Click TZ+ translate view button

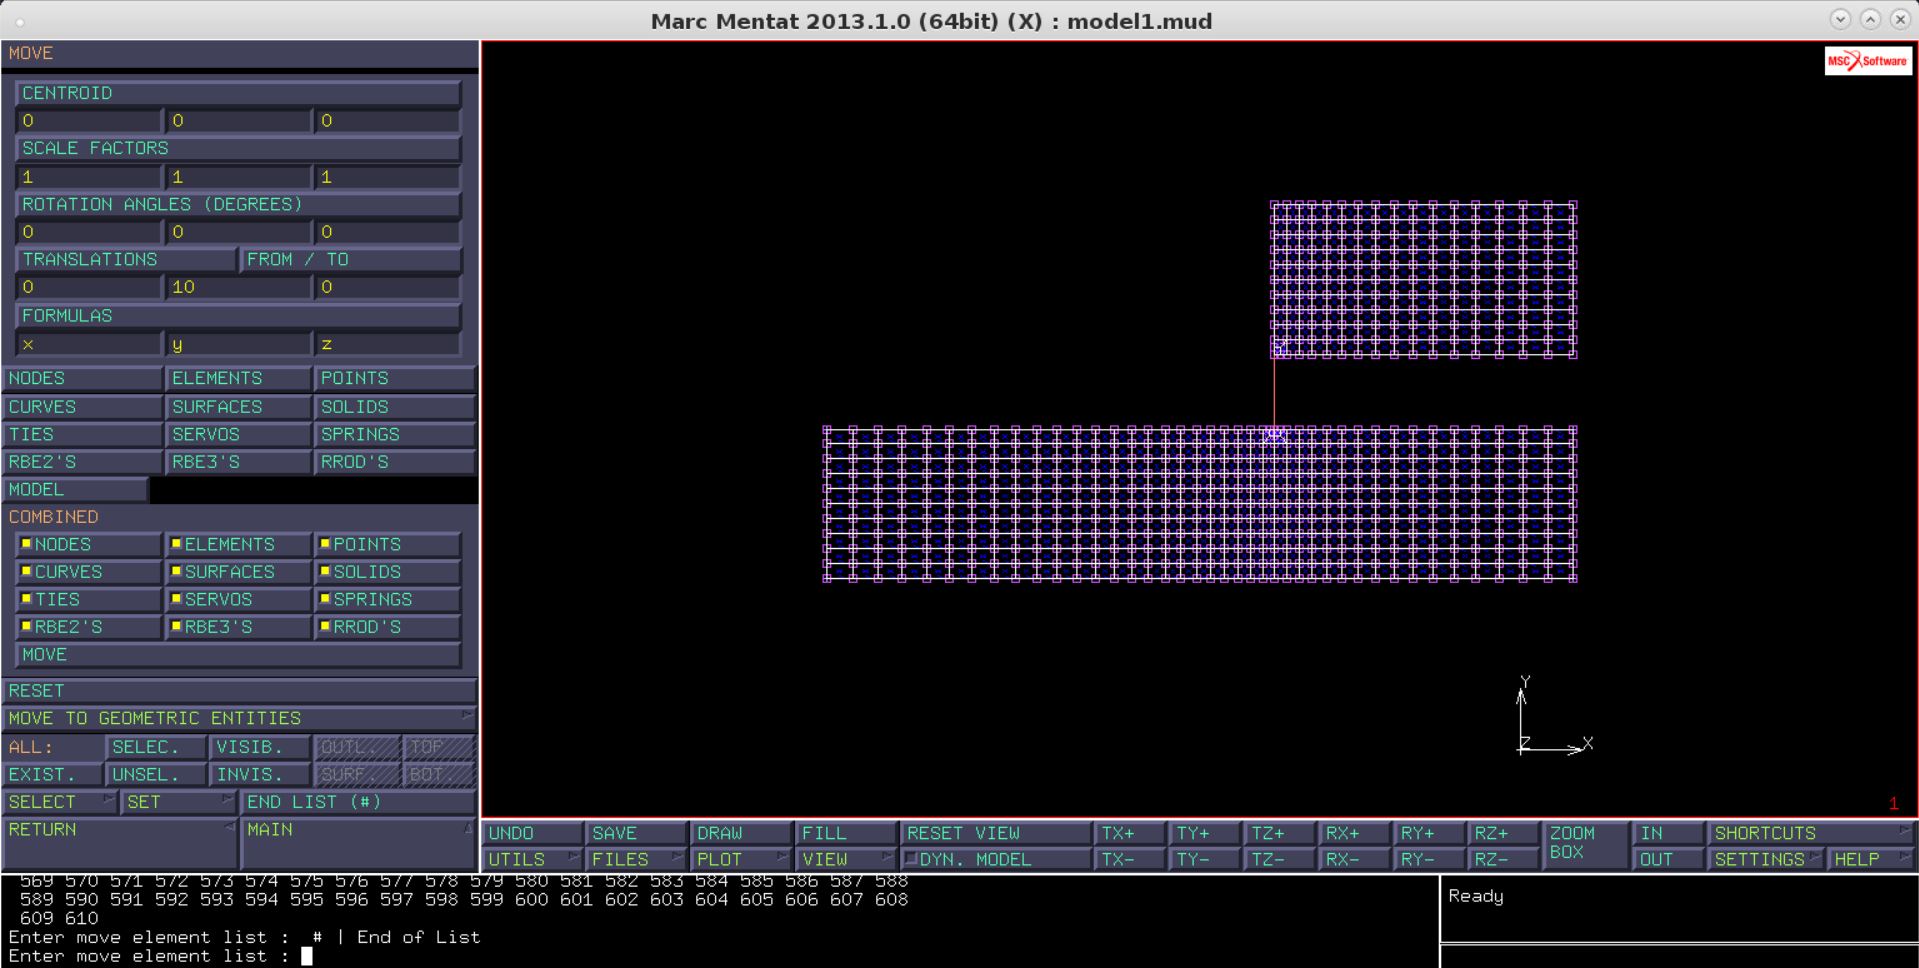pyautogui.click(x=1279, y=833)
